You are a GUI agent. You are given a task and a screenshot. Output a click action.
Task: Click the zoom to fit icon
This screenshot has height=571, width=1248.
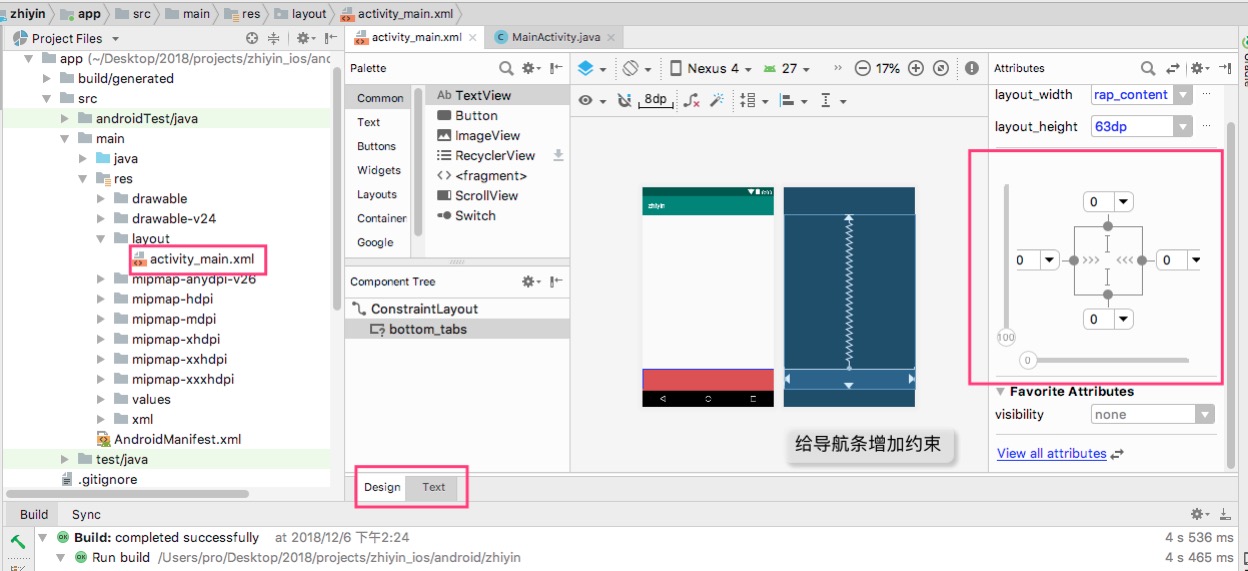click(941, 68)
